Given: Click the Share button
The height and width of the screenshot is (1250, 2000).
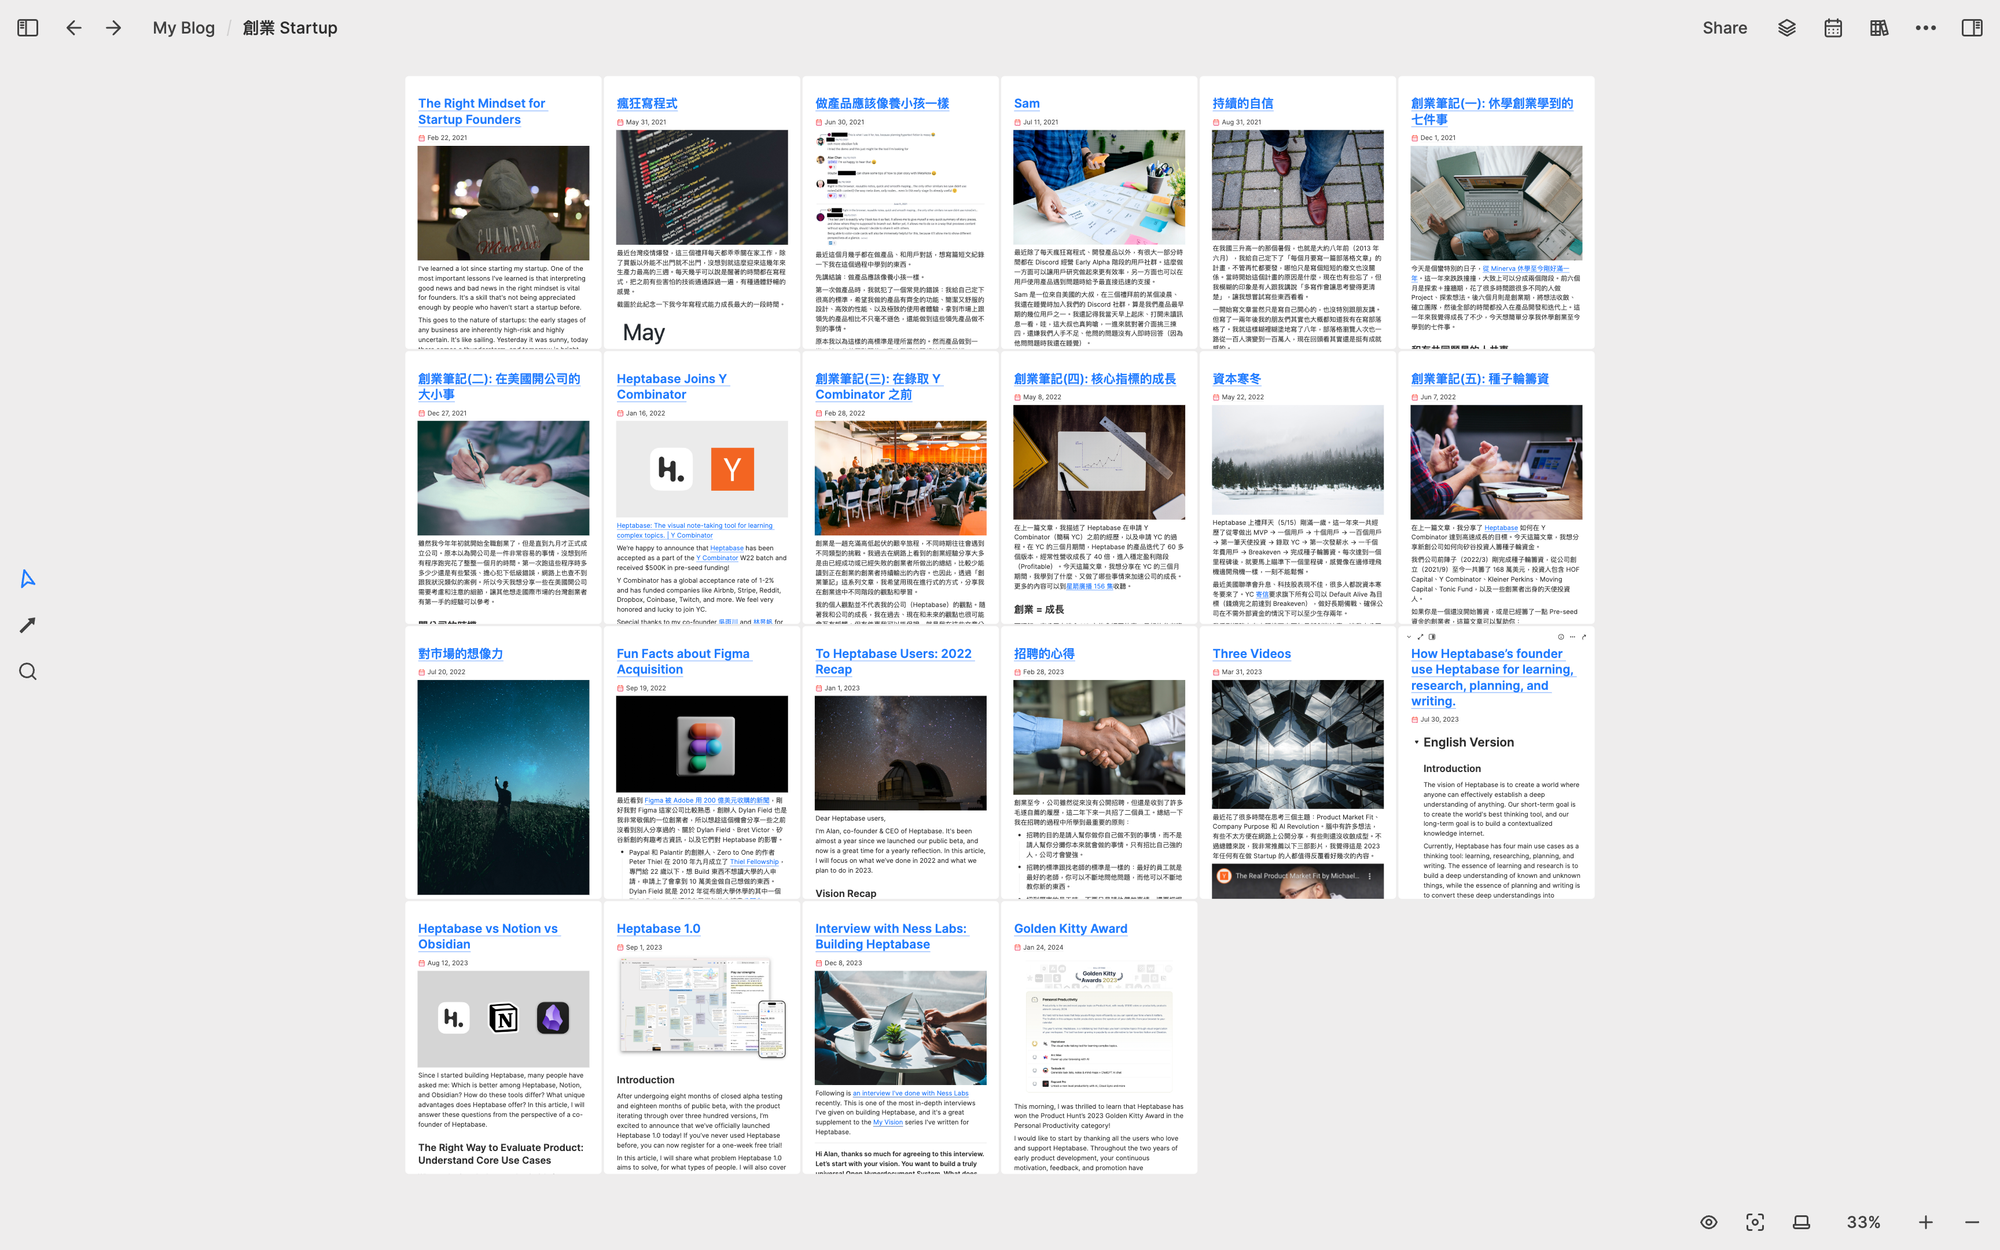Looking at the screenshot, I should pos(1724,28).
